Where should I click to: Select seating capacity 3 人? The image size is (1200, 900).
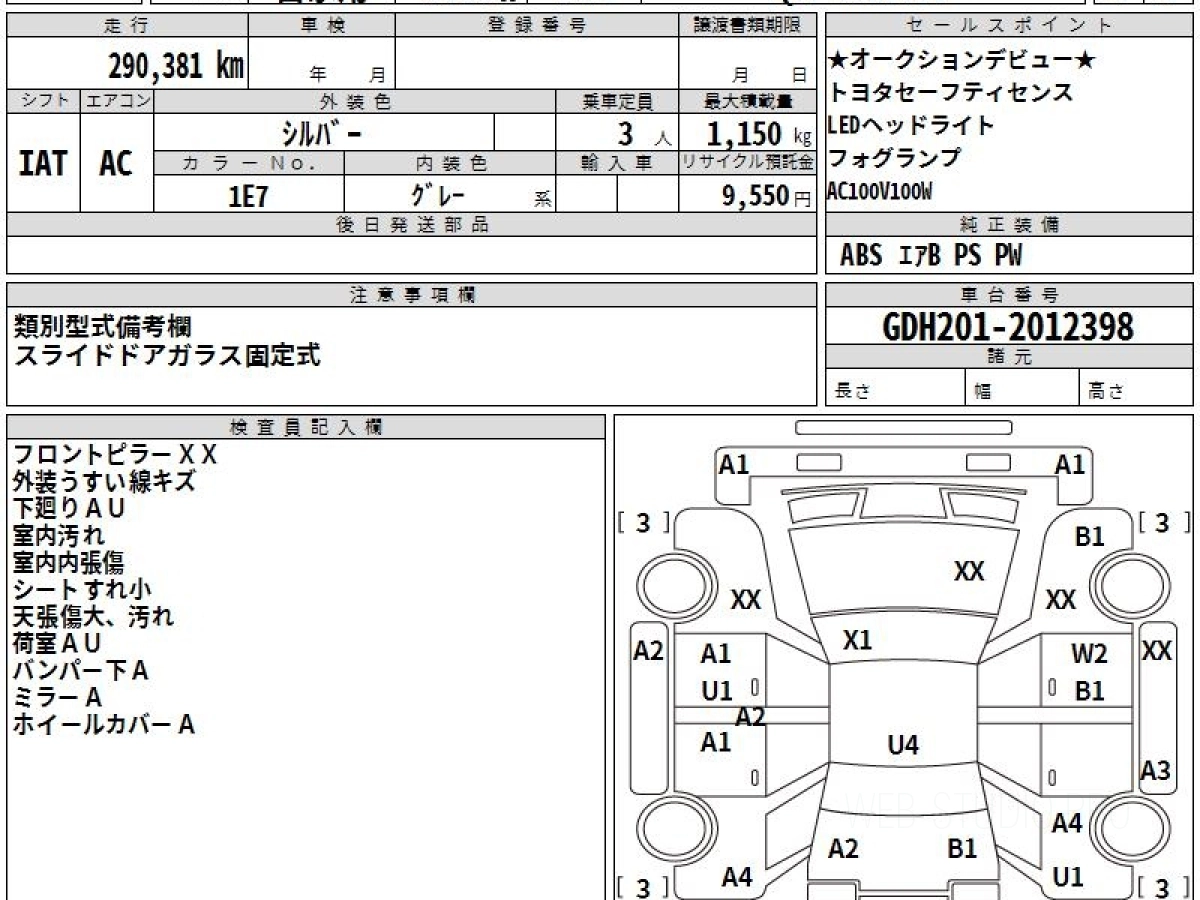[643, 134]
